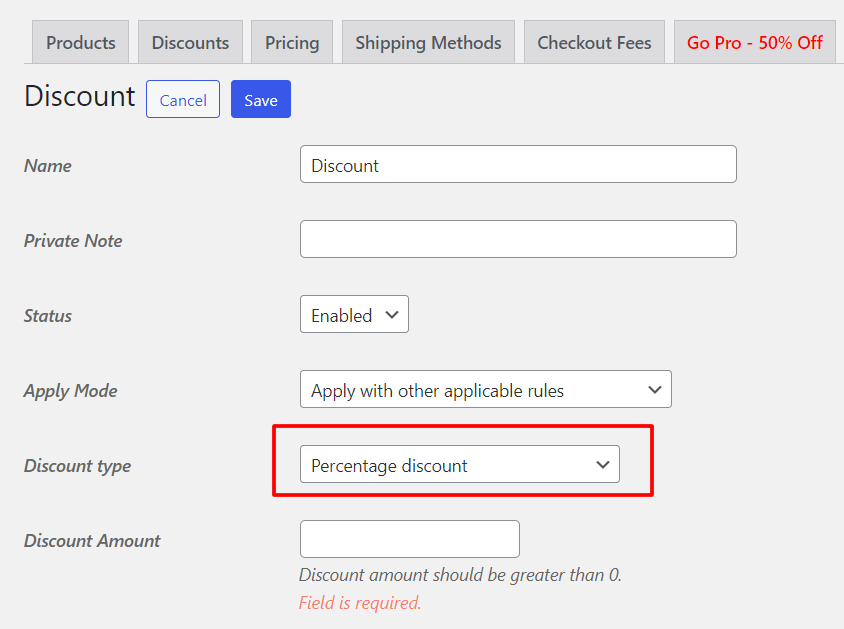Click the 'Field is required.' error text
Image resolution: width=844 pixels, height=629 pixels.
pyautogui.click(x=360, y=603)
